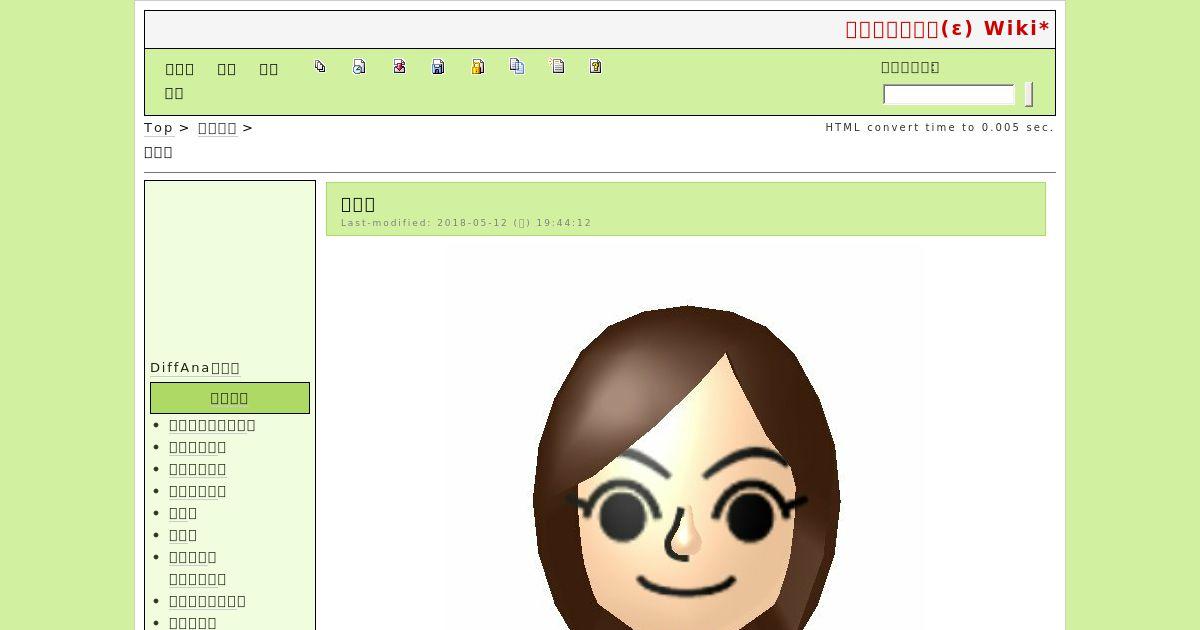
Task: Open the page backup clock icon
Action: 359,67
